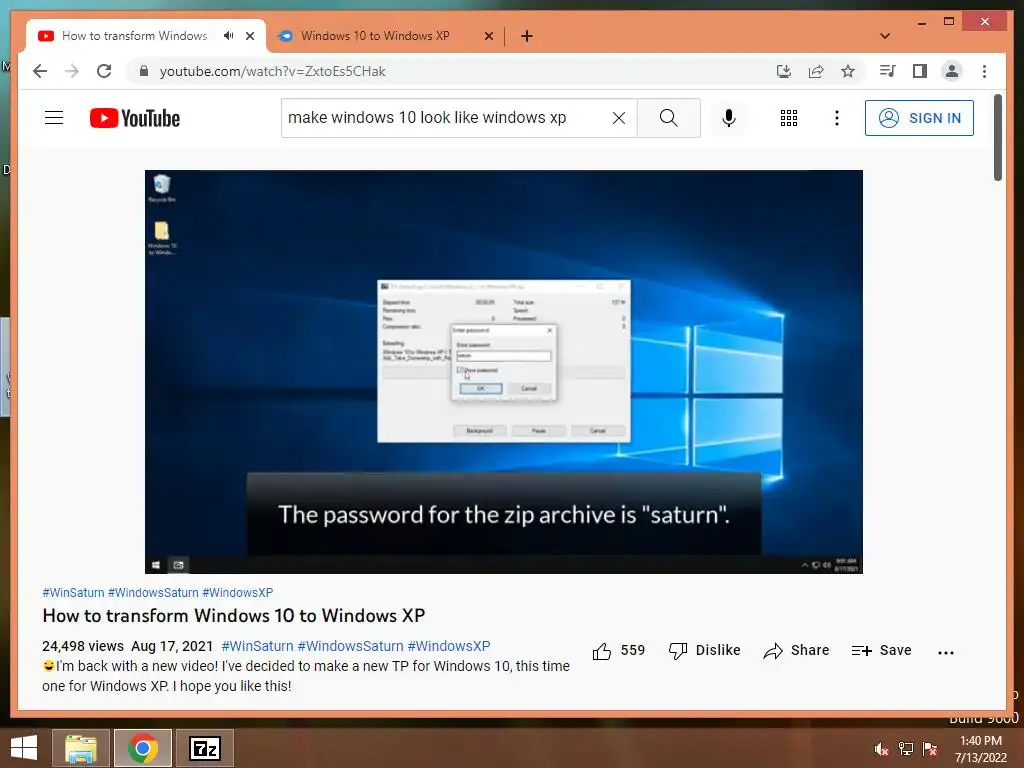Open File Explorer from the taskbar

[80, 748]
